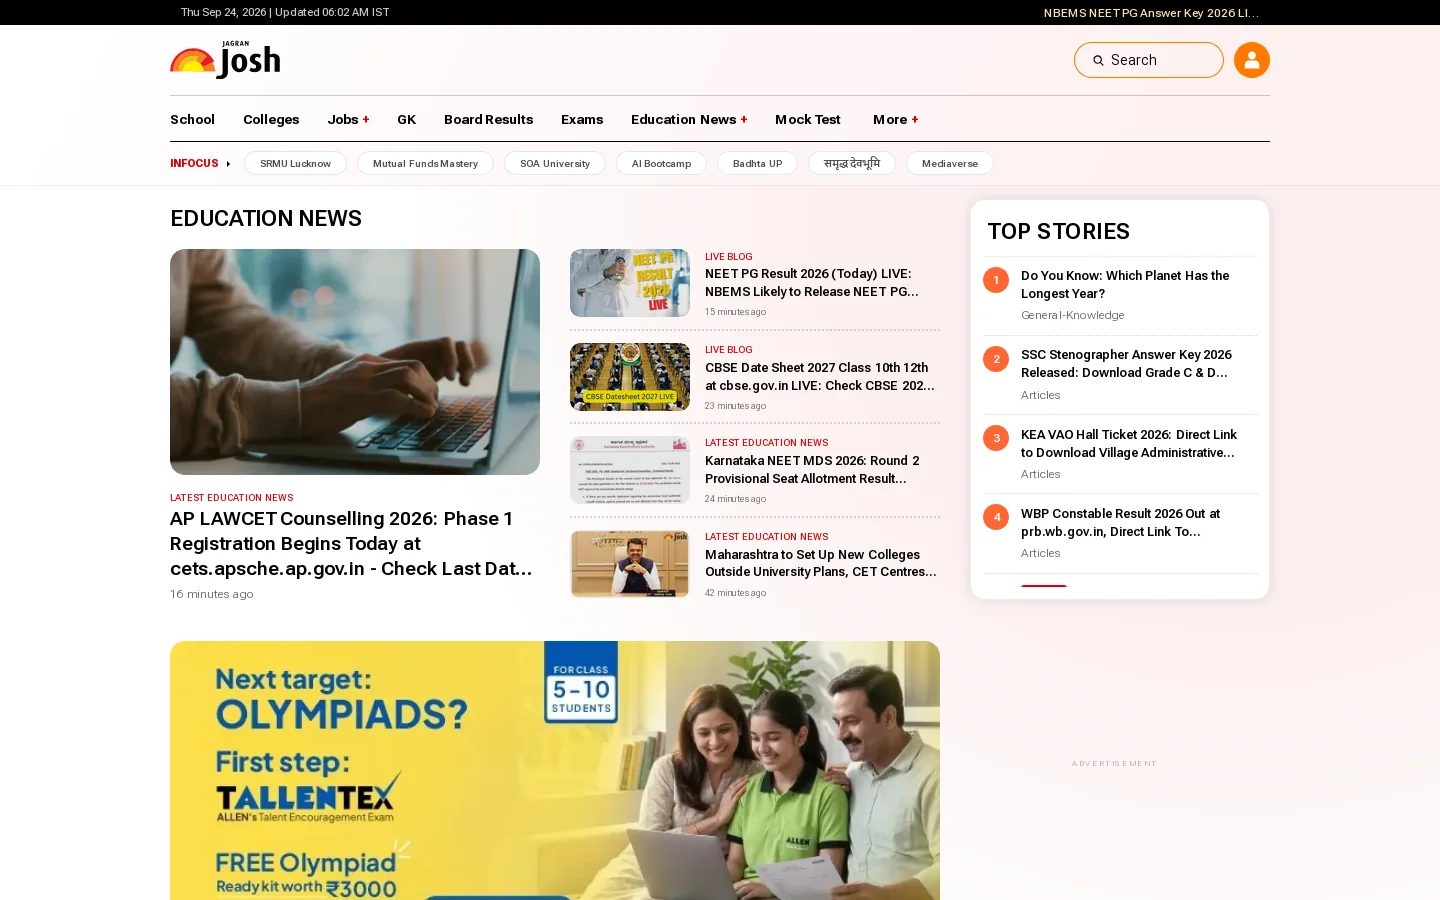Click the number 3 top story badge
Image resolution: width=1440 pixels, height=900 pixels.
click(x=996, y=438)
